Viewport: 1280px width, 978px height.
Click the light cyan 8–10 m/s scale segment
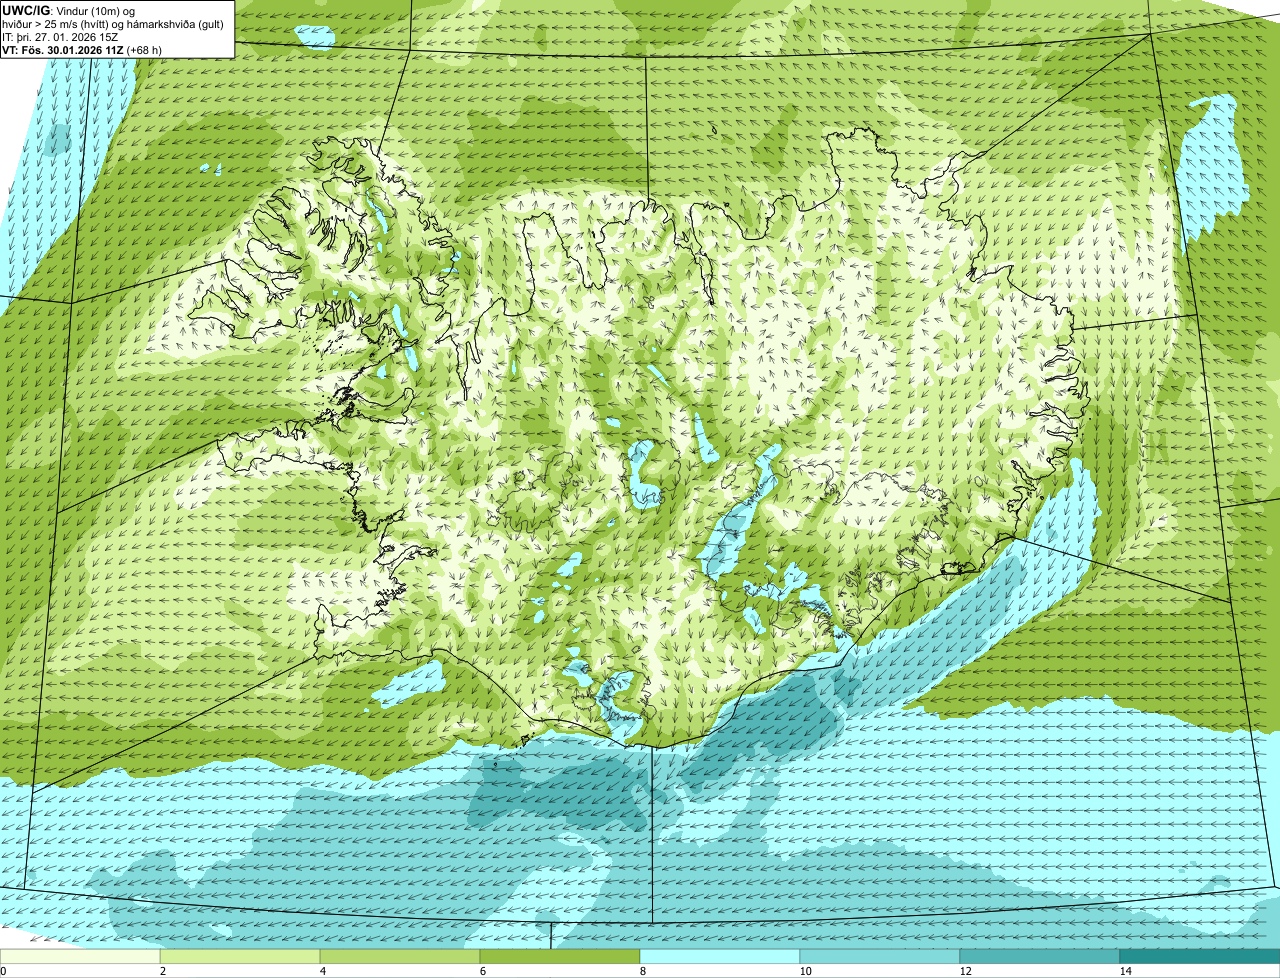(x=720, y=956)
